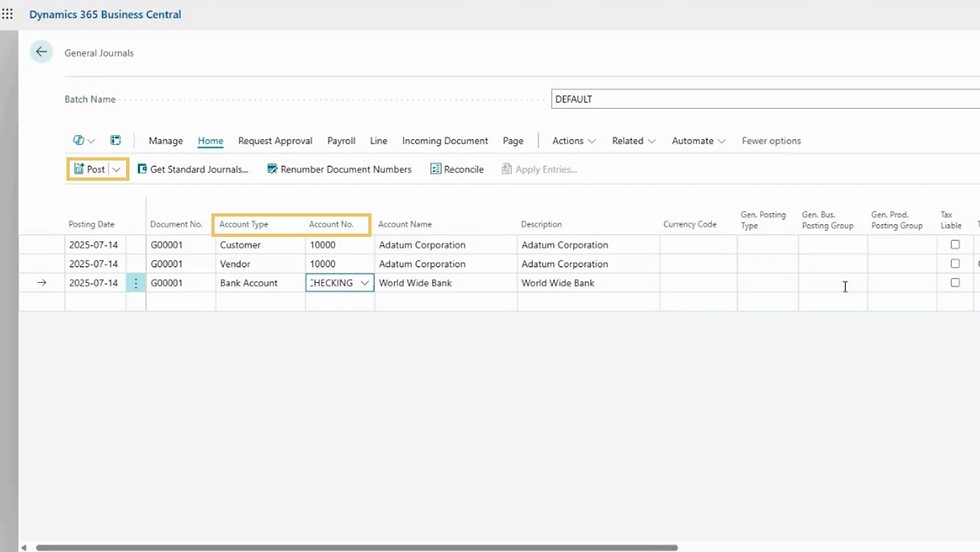Expand the Post dropdown arrow
This screenshot has width=980, height=552.
[117, 169]
